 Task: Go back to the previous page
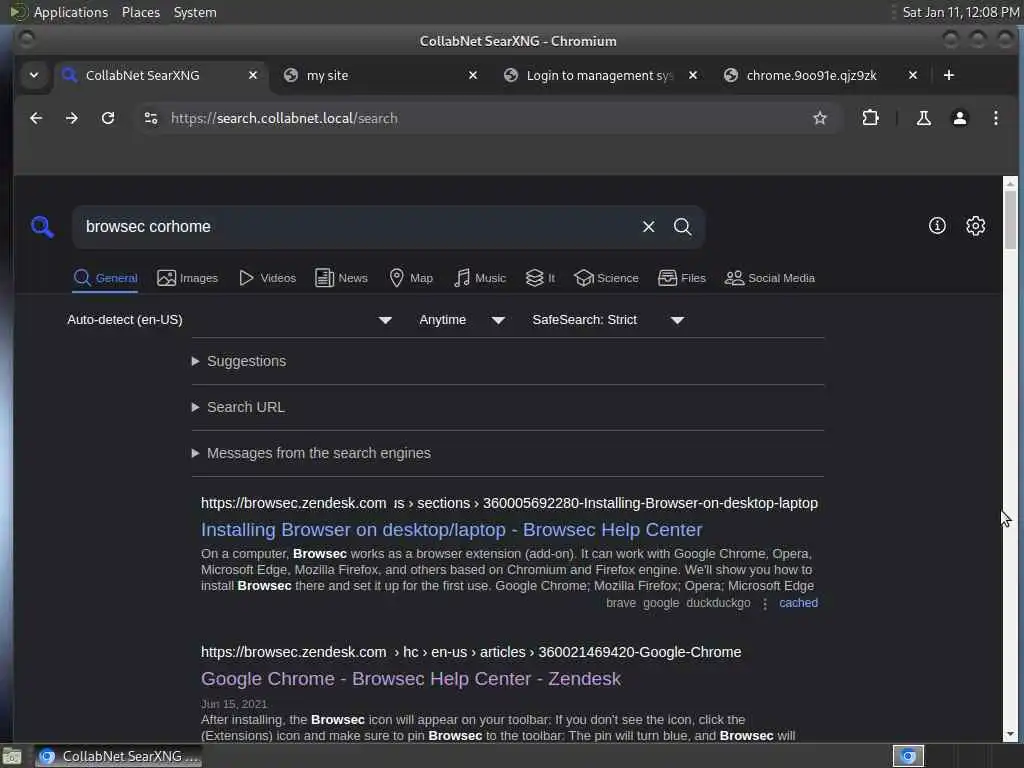tap(36, 118)
